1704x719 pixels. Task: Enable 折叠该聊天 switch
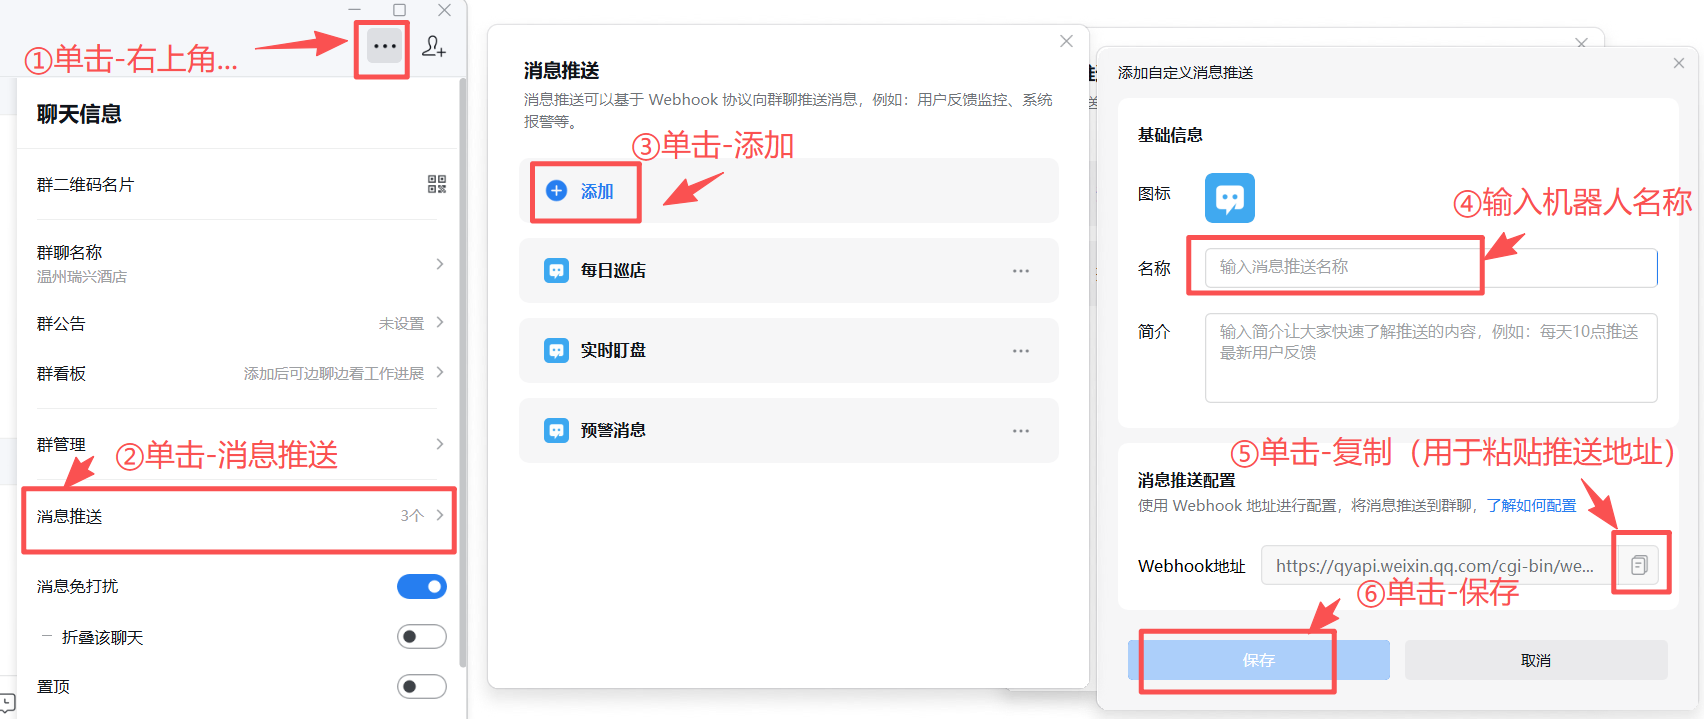pyautogui.click(x=422, y=637)
